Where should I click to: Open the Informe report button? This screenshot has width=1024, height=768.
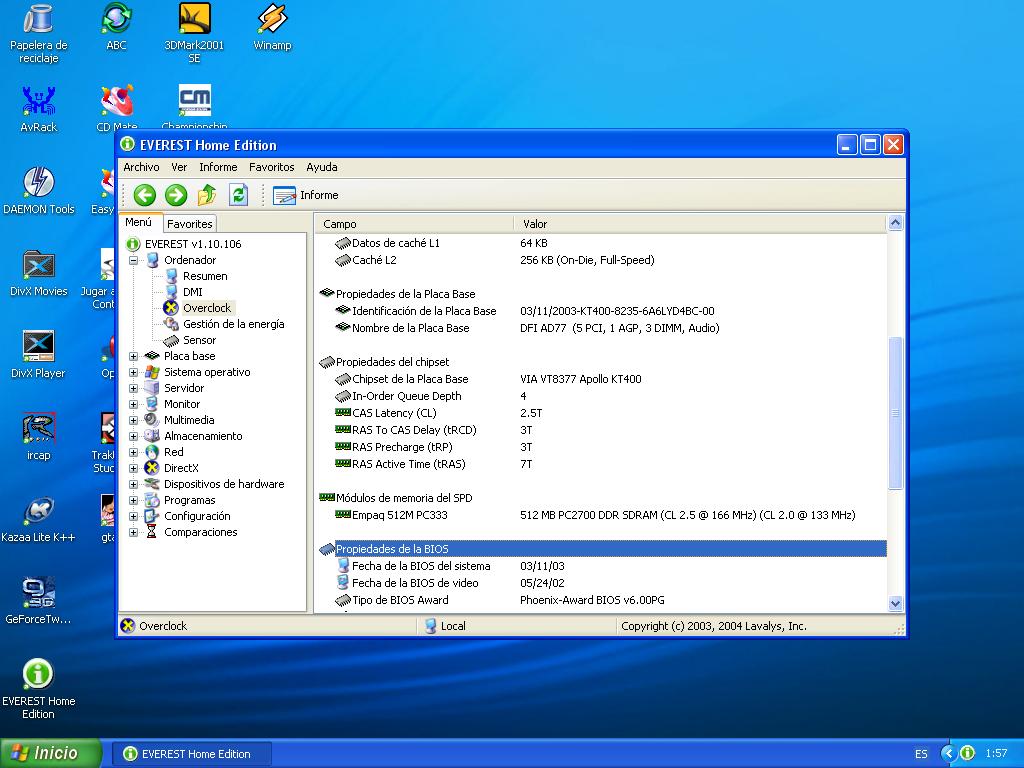click(306, 195)
